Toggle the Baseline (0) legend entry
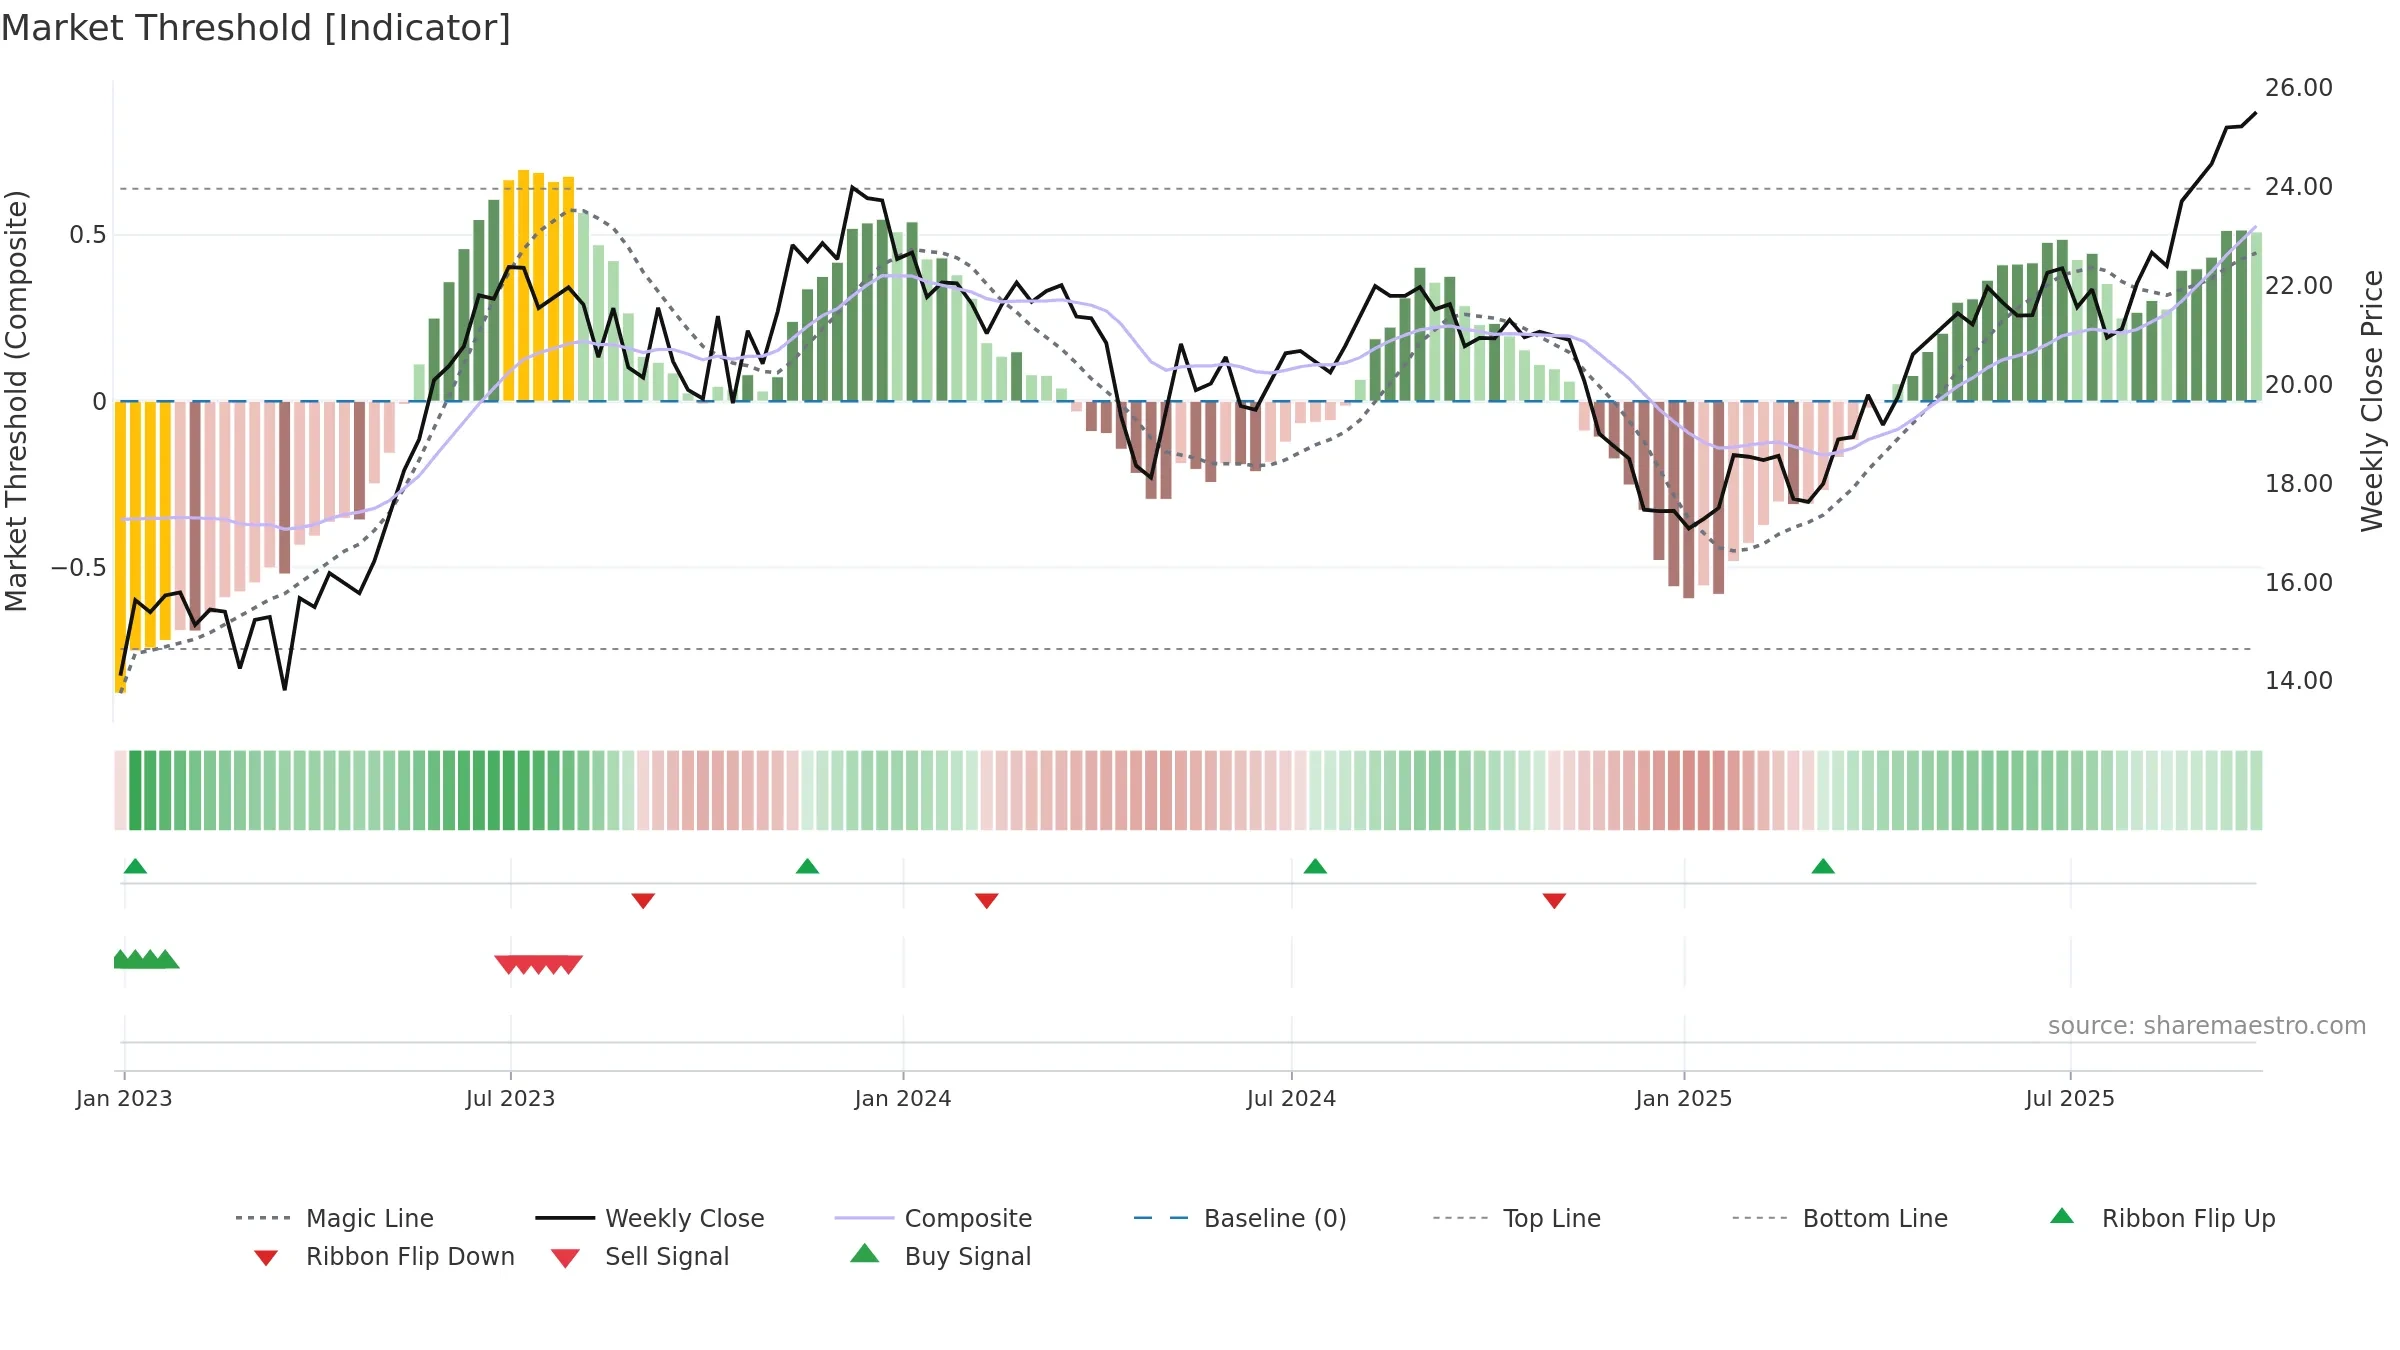The height and width of the screenshot is (1350, 2400). coord(1240,1218)
